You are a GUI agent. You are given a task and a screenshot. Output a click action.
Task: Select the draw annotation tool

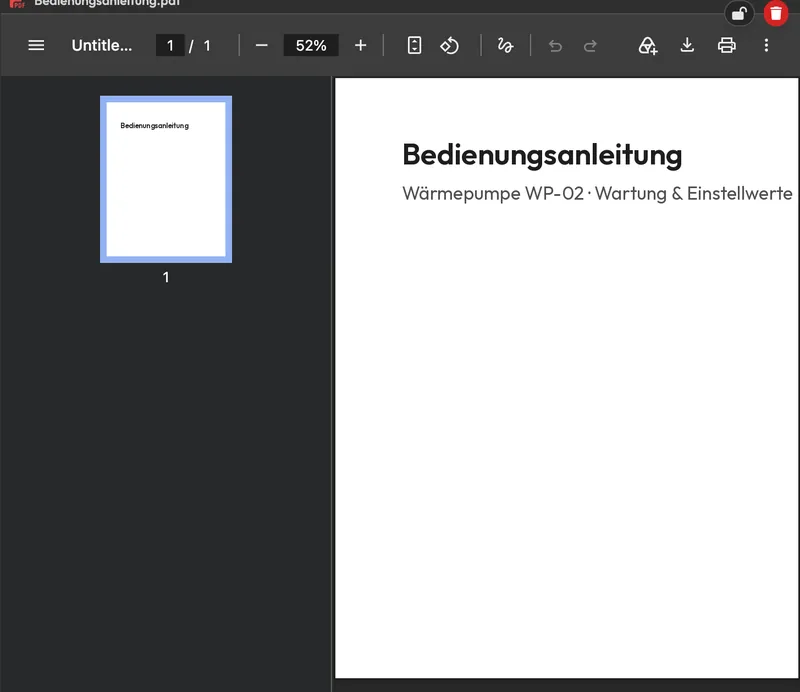click(x=505, y=45)
